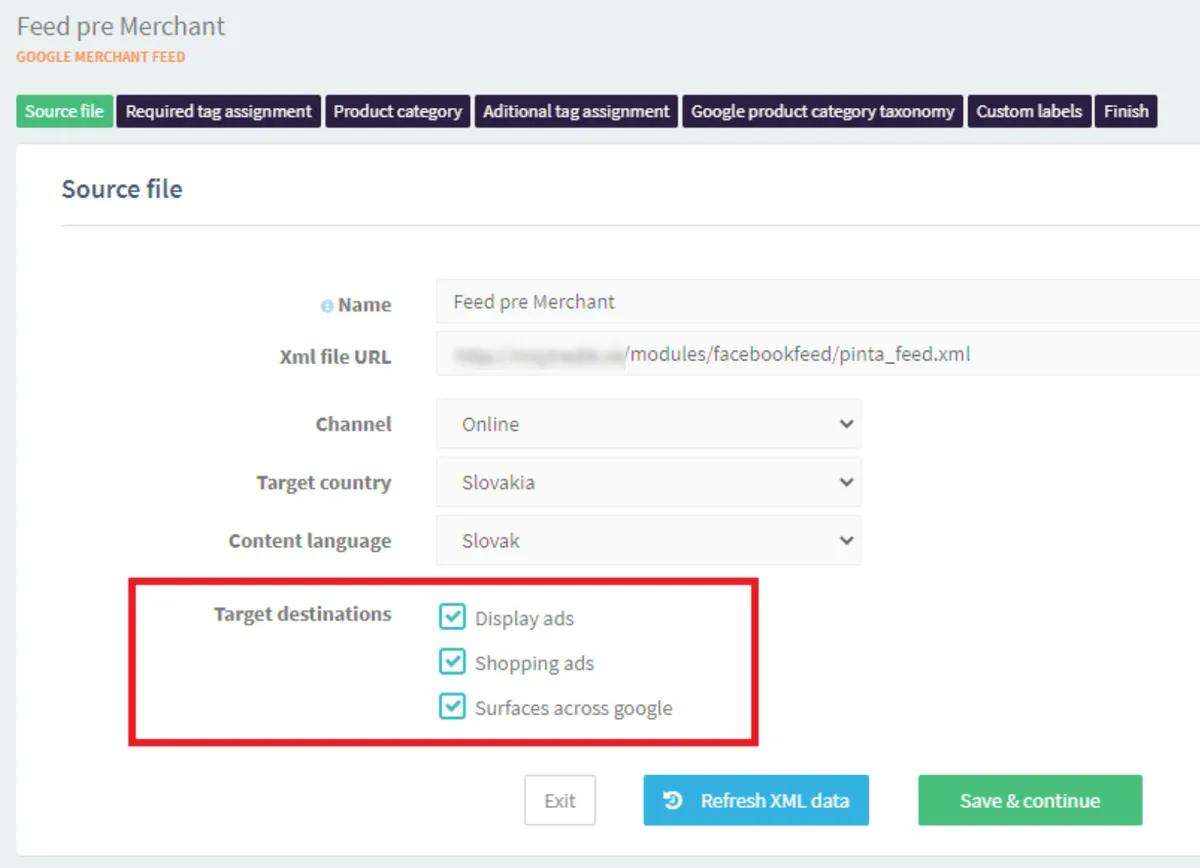Click the Name input field

click(x=816, y=302)
